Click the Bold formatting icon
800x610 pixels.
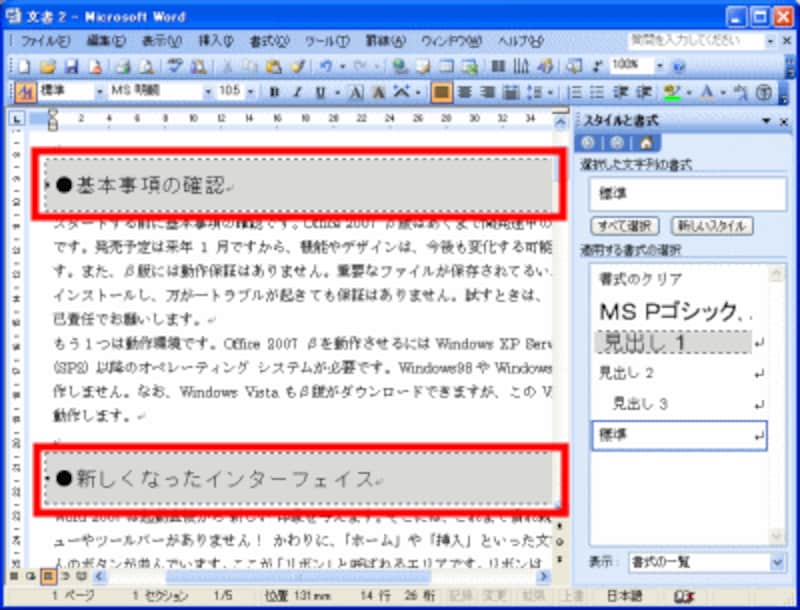pos(274,92)
